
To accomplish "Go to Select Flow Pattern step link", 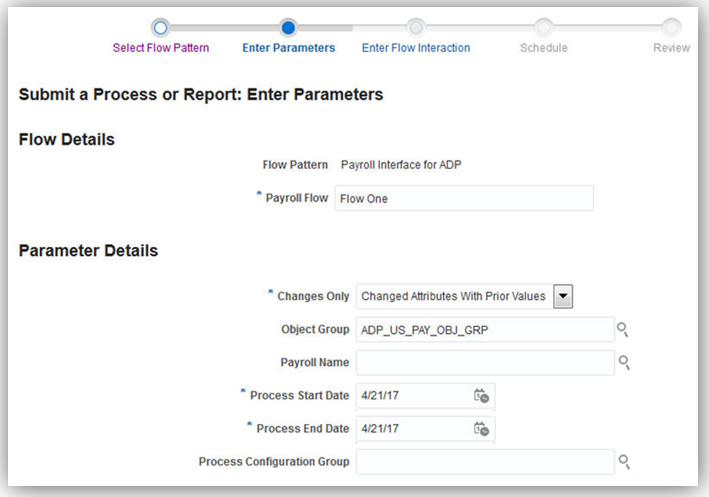I will tap(161, 48).
